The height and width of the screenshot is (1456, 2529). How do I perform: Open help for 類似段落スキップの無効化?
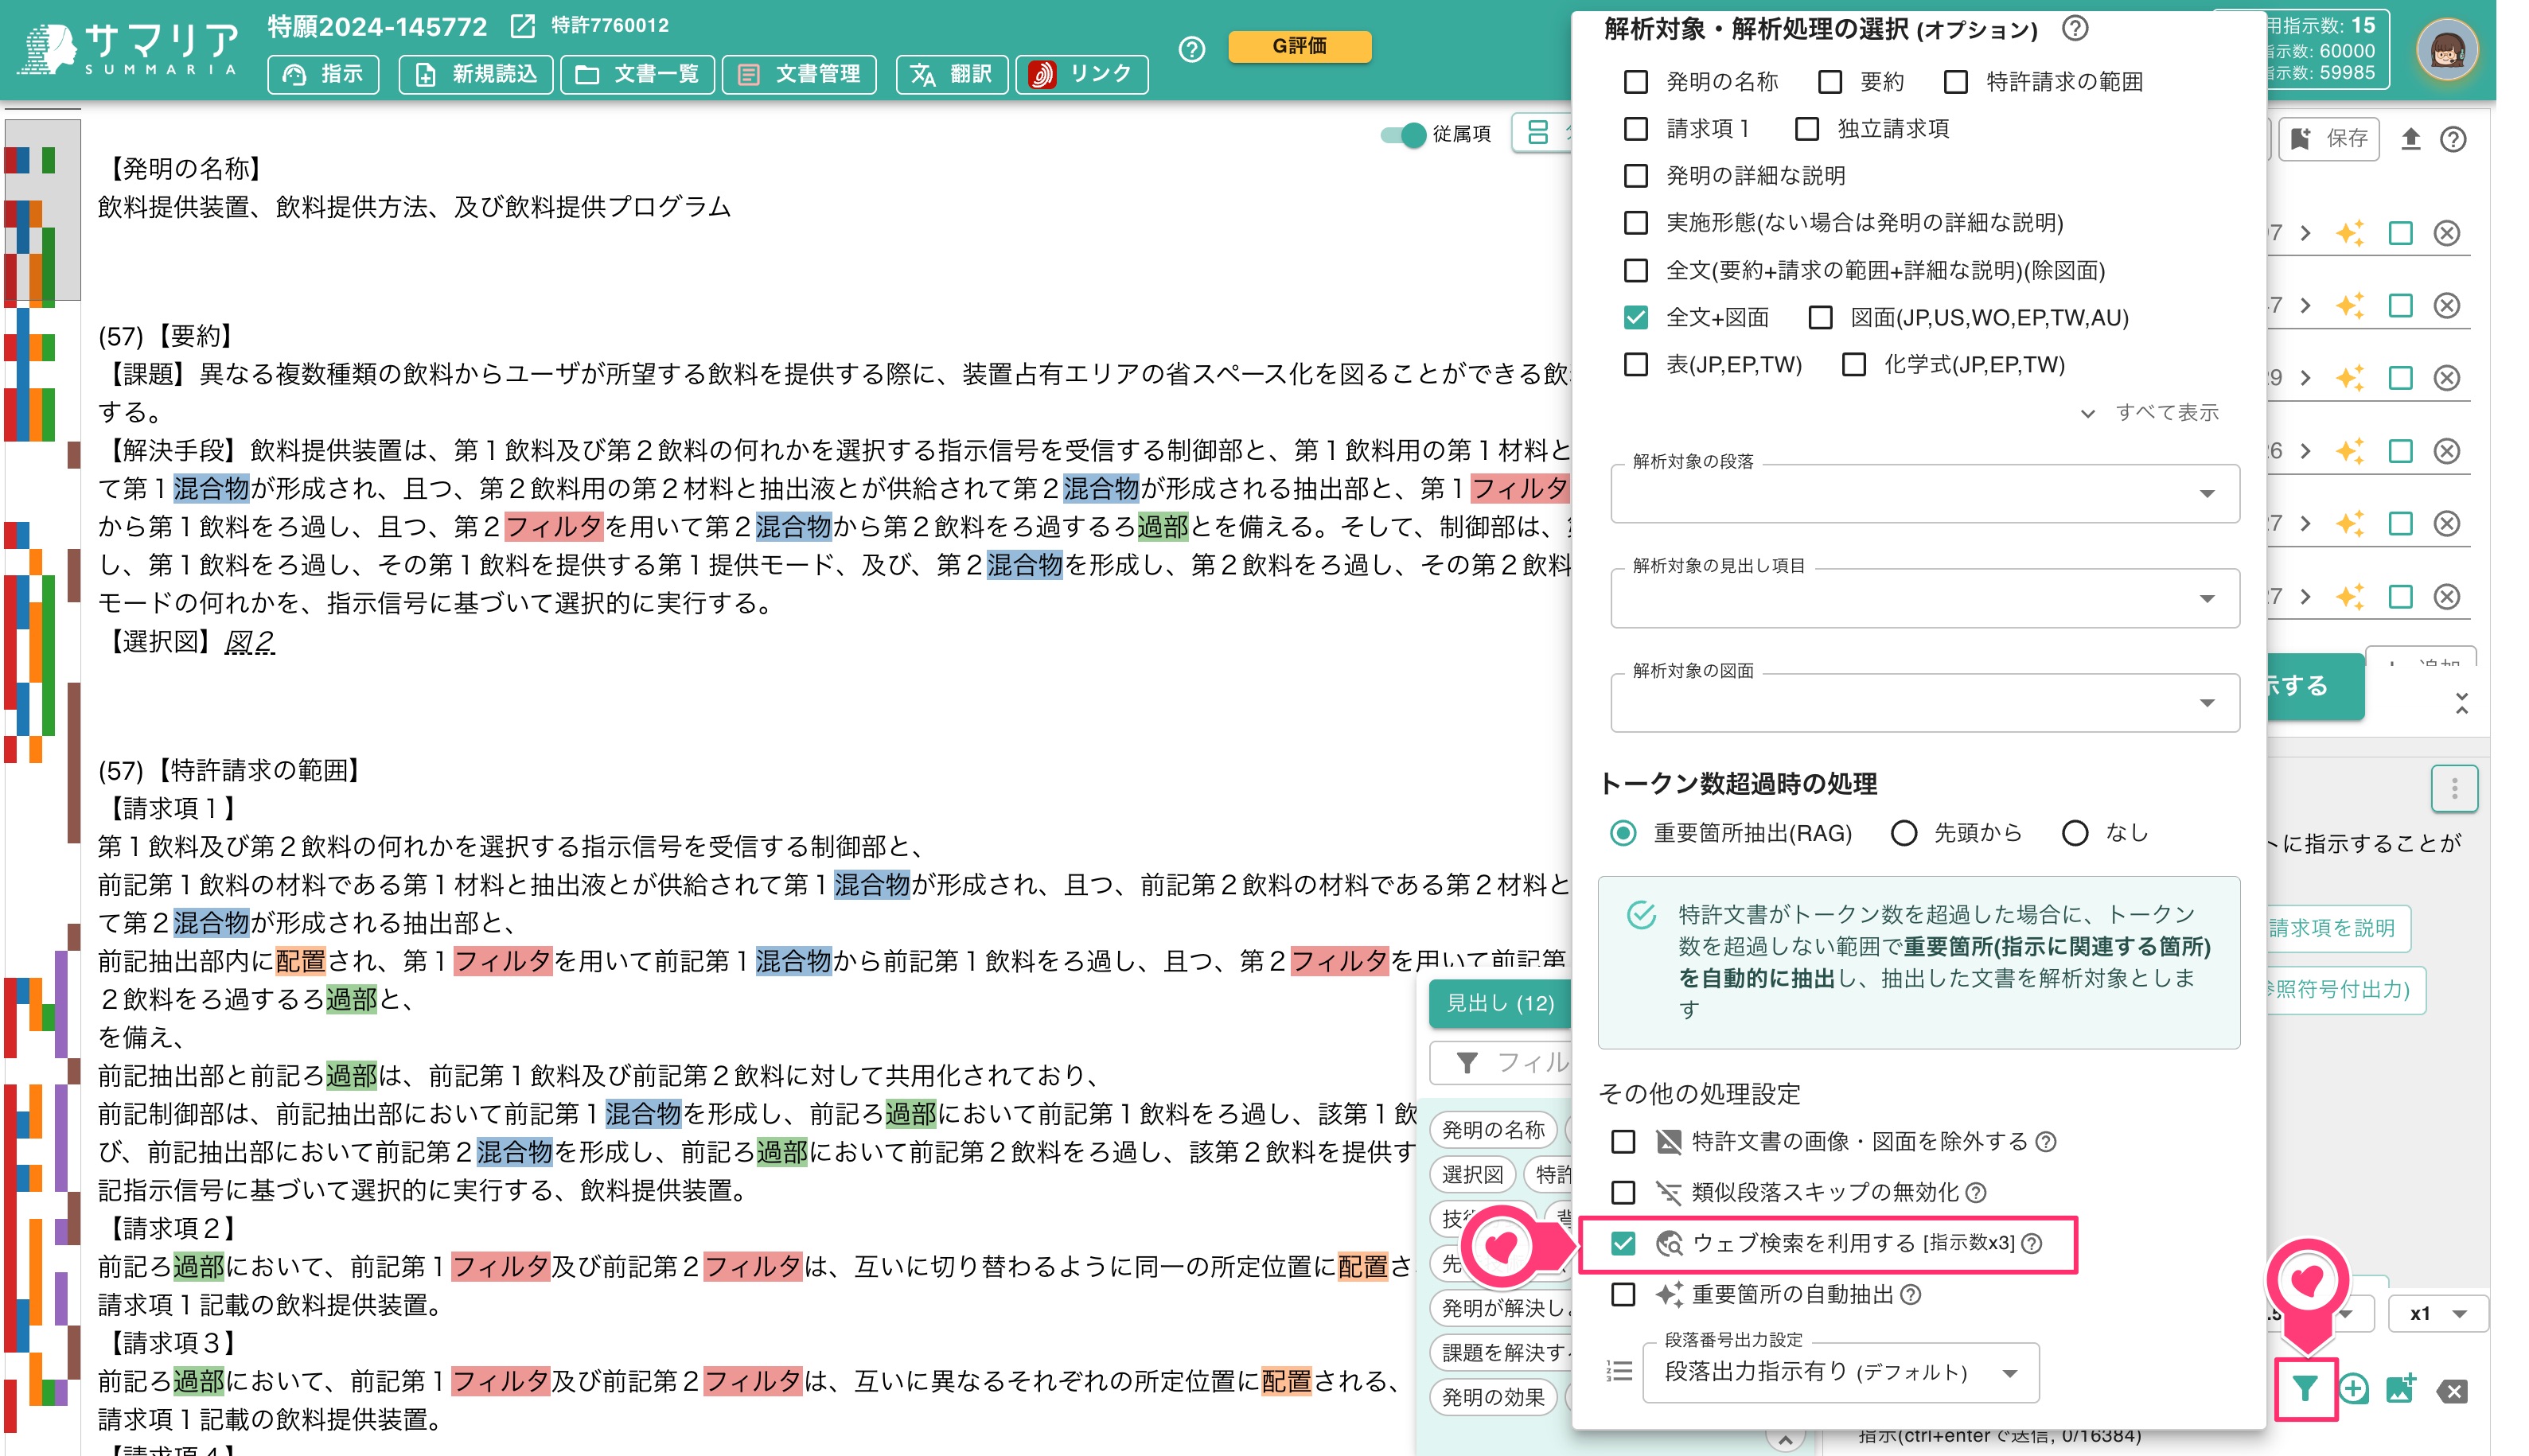pos(1976,1192)
